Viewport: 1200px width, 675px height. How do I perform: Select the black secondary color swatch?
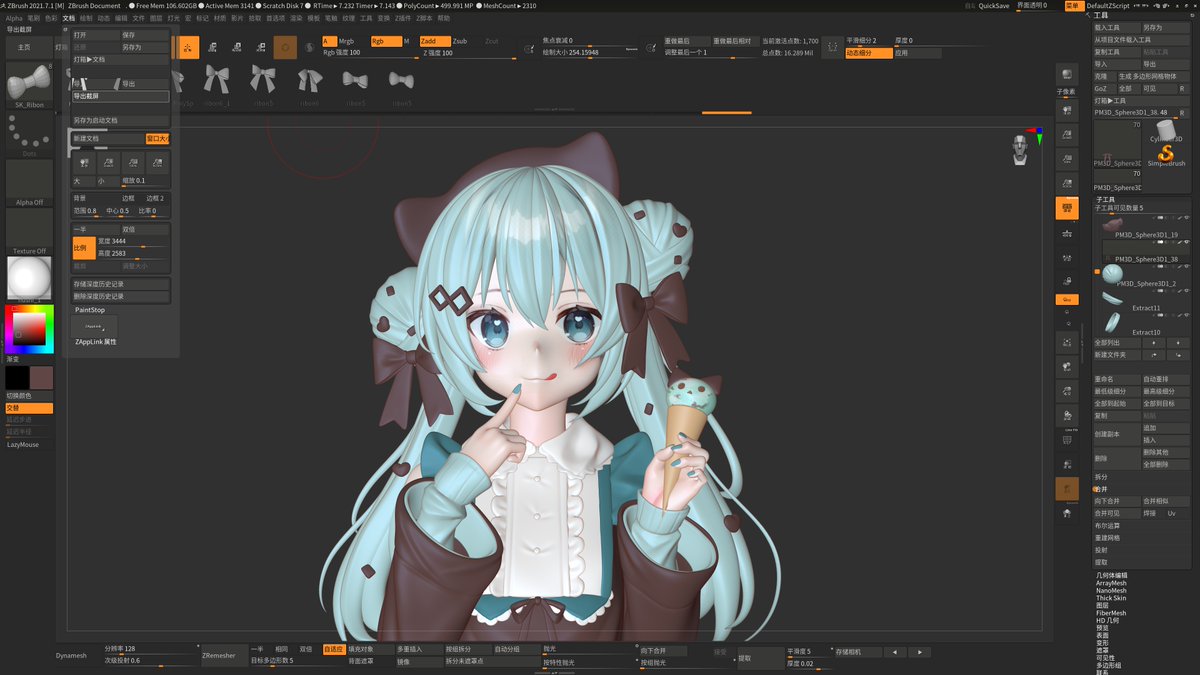click(x=17, y=378)
